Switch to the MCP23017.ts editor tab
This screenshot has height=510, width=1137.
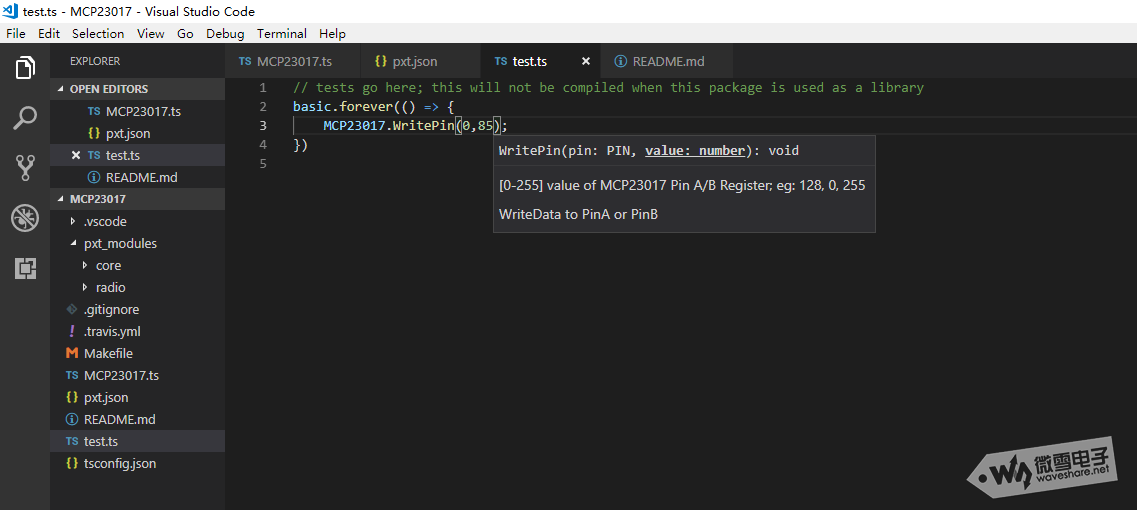[293, 62]
